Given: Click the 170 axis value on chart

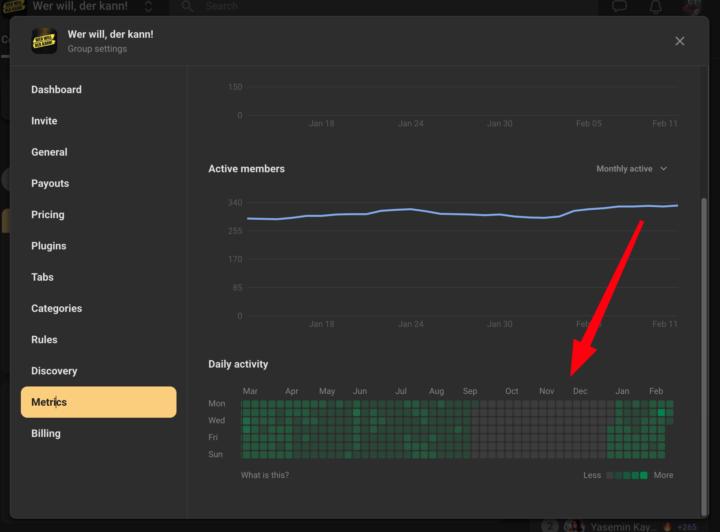Looking at the screenshot, I should click(235, 259).
